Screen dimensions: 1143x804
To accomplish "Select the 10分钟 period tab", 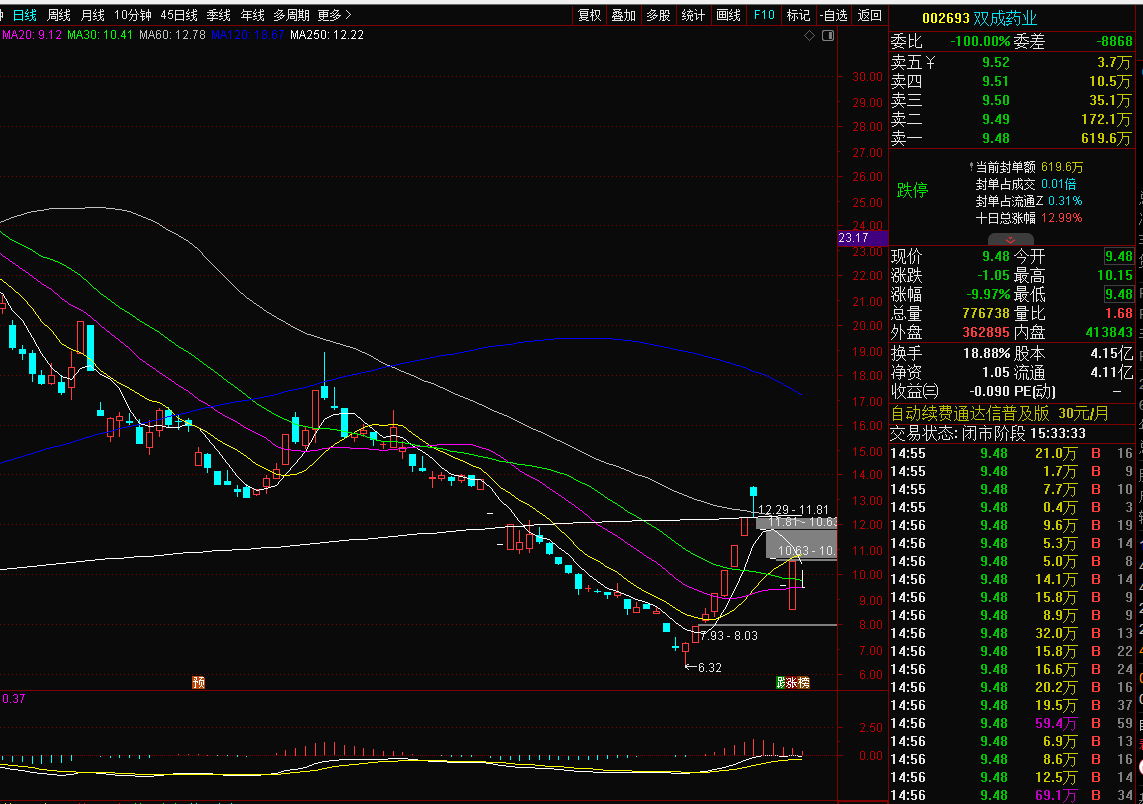I will pyautogui.click(x=132, y=15).
